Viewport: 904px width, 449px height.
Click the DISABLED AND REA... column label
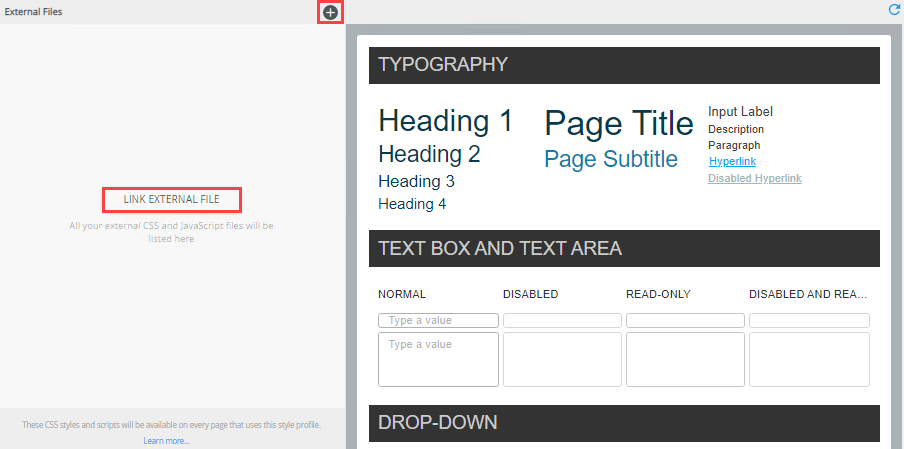tap(808, 295)
